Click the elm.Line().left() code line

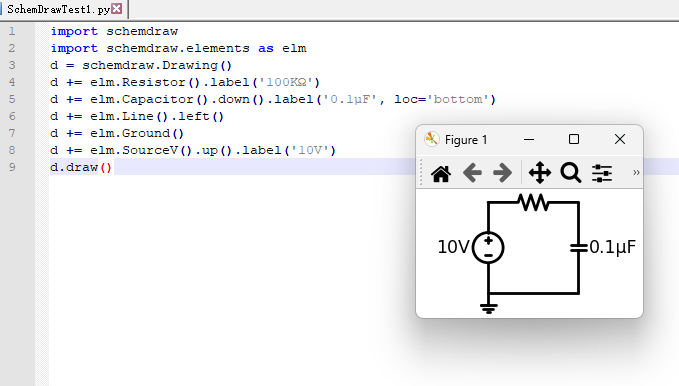click(x=137, y=116)
